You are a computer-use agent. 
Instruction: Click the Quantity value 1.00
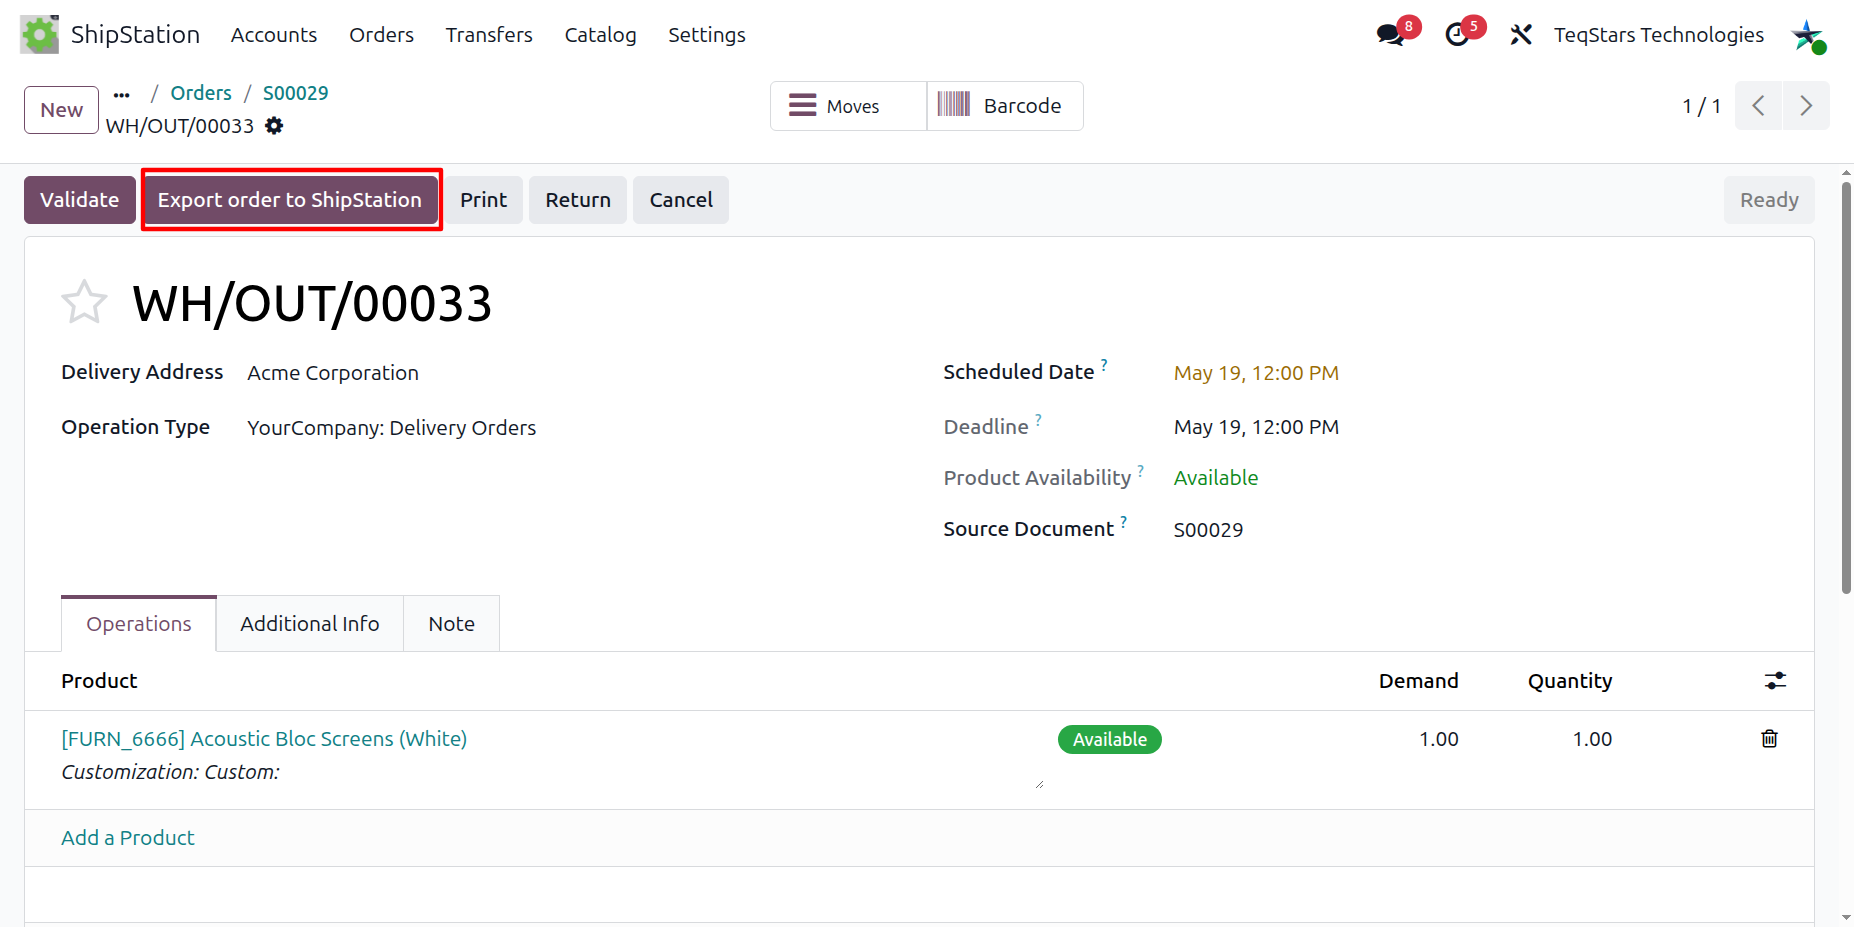click(x=1592, y=739)
